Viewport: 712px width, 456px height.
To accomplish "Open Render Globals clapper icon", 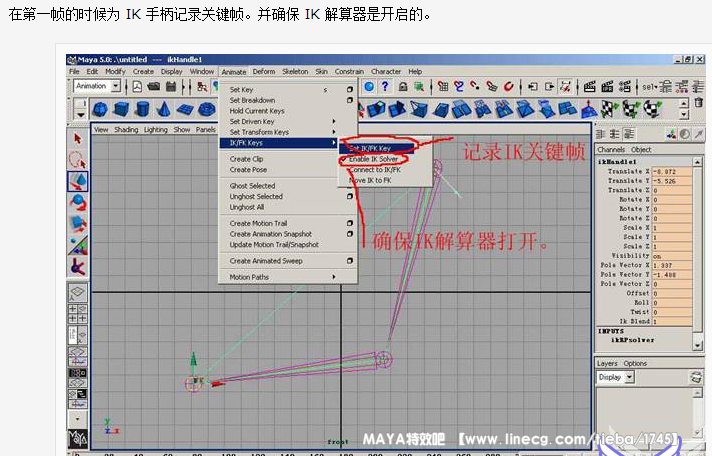I will (624, 86).
